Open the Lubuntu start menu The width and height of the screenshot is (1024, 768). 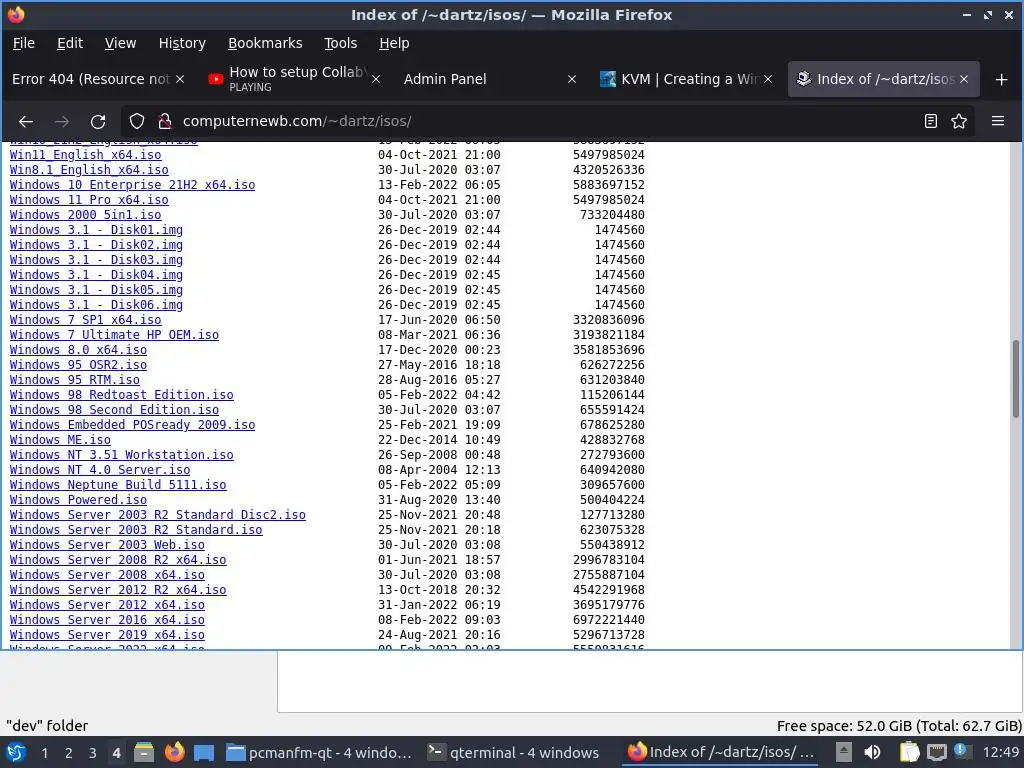point(16,752)
